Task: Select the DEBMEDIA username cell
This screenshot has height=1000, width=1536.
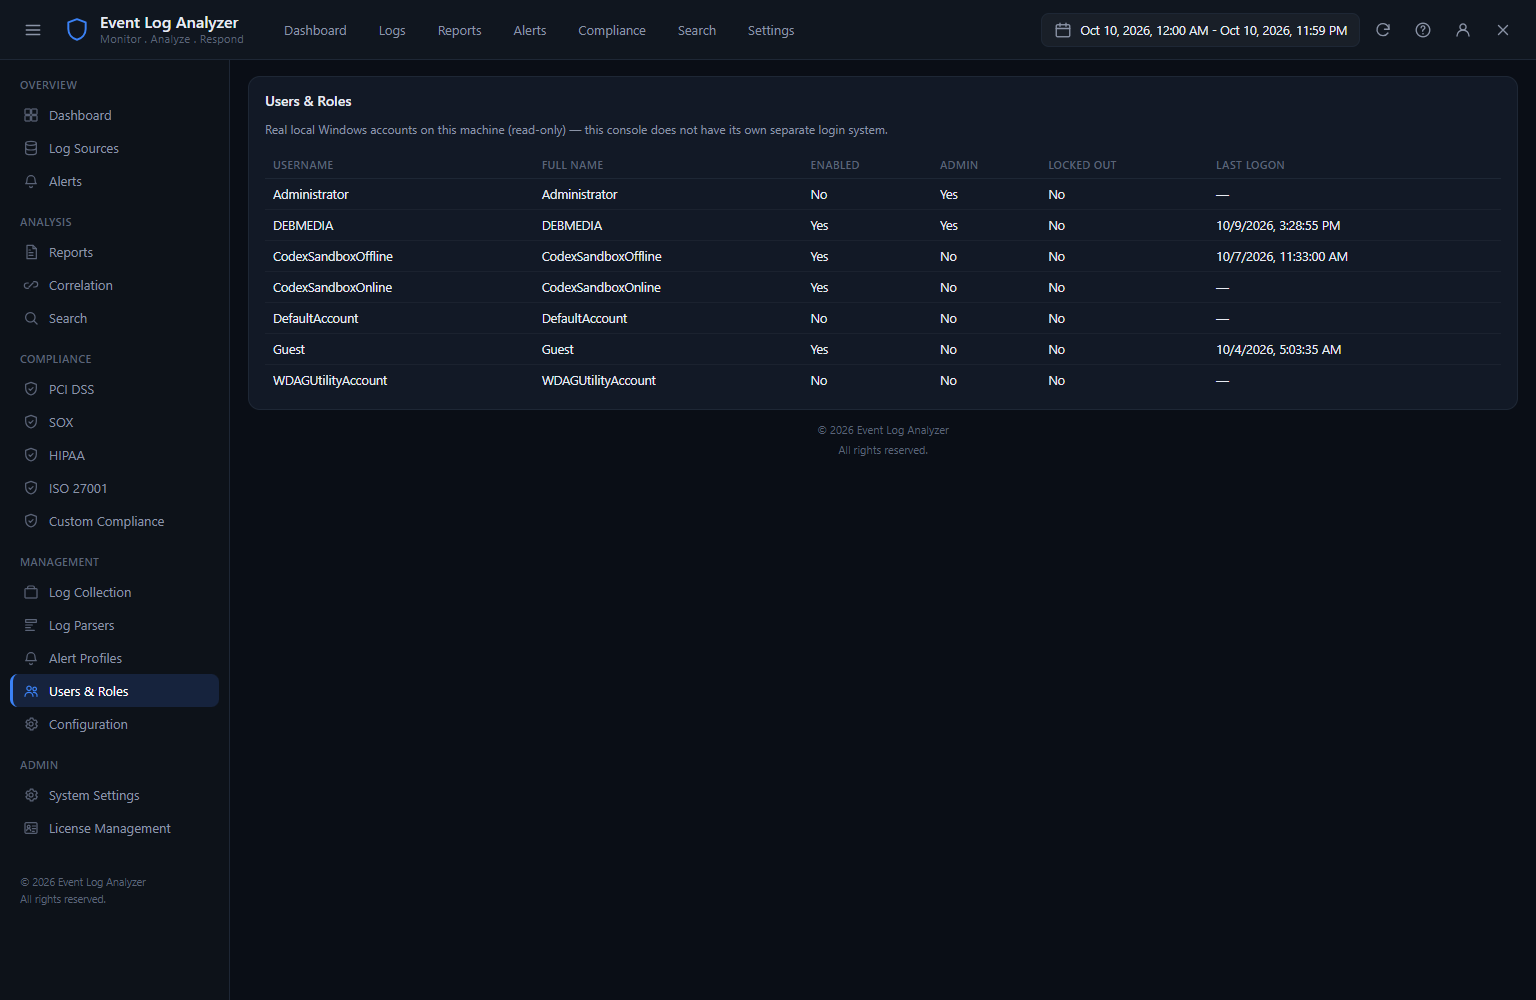Action: click(303, 226)
